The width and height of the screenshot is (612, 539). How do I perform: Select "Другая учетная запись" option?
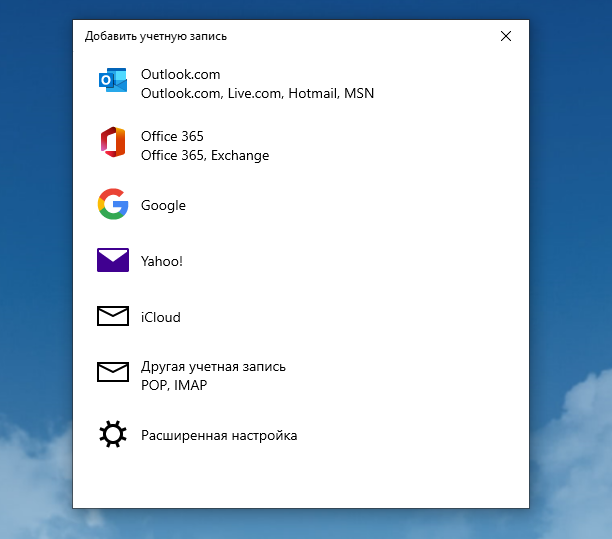tap(213, 366)
